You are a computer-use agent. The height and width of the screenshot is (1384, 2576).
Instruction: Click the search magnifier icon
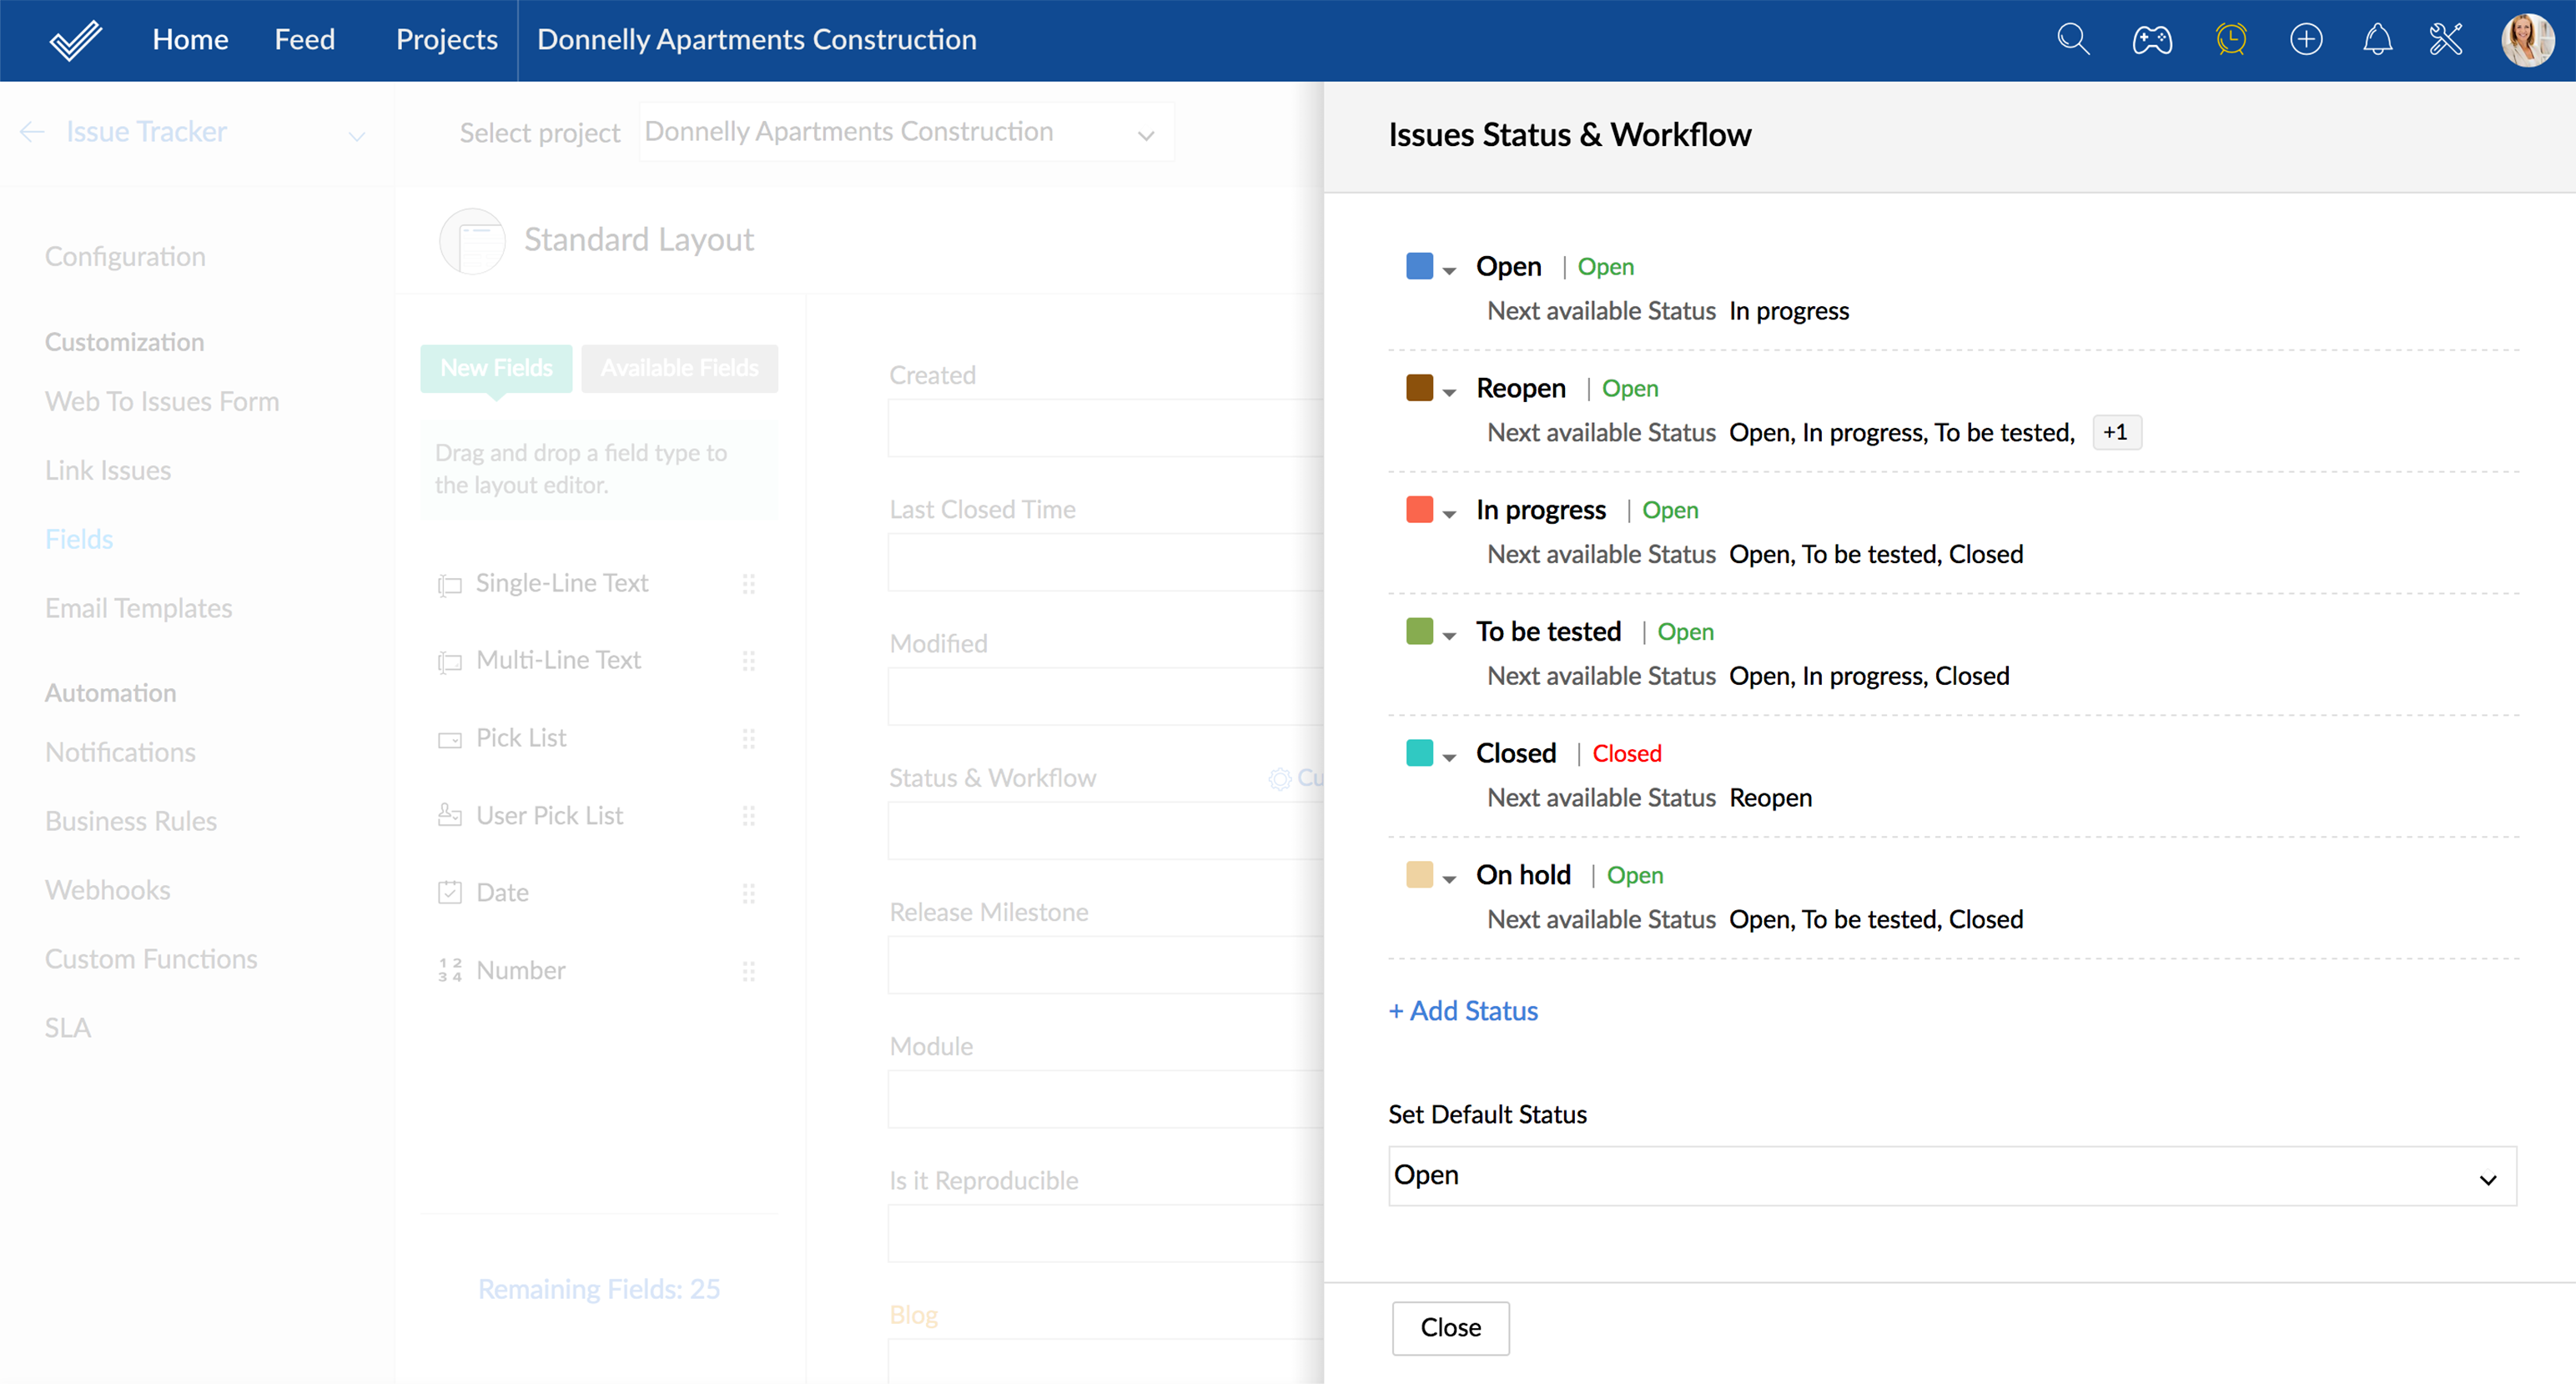(x=2073, y=40)
